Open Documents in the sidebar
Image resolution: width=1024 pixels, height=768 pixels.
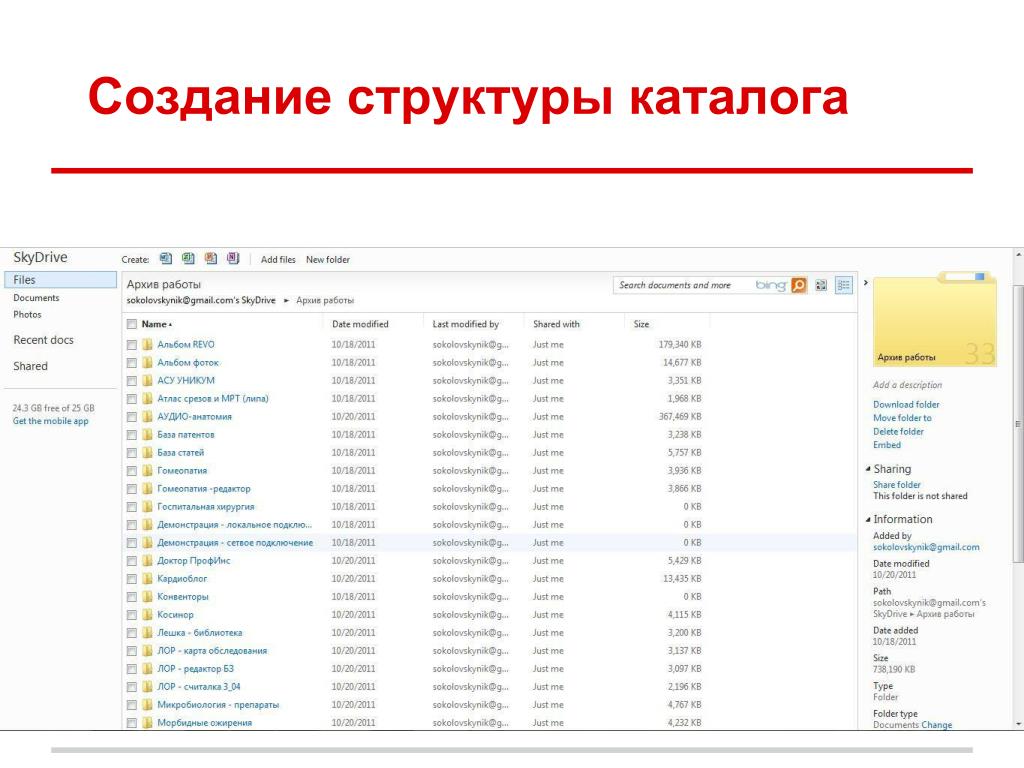36,298
